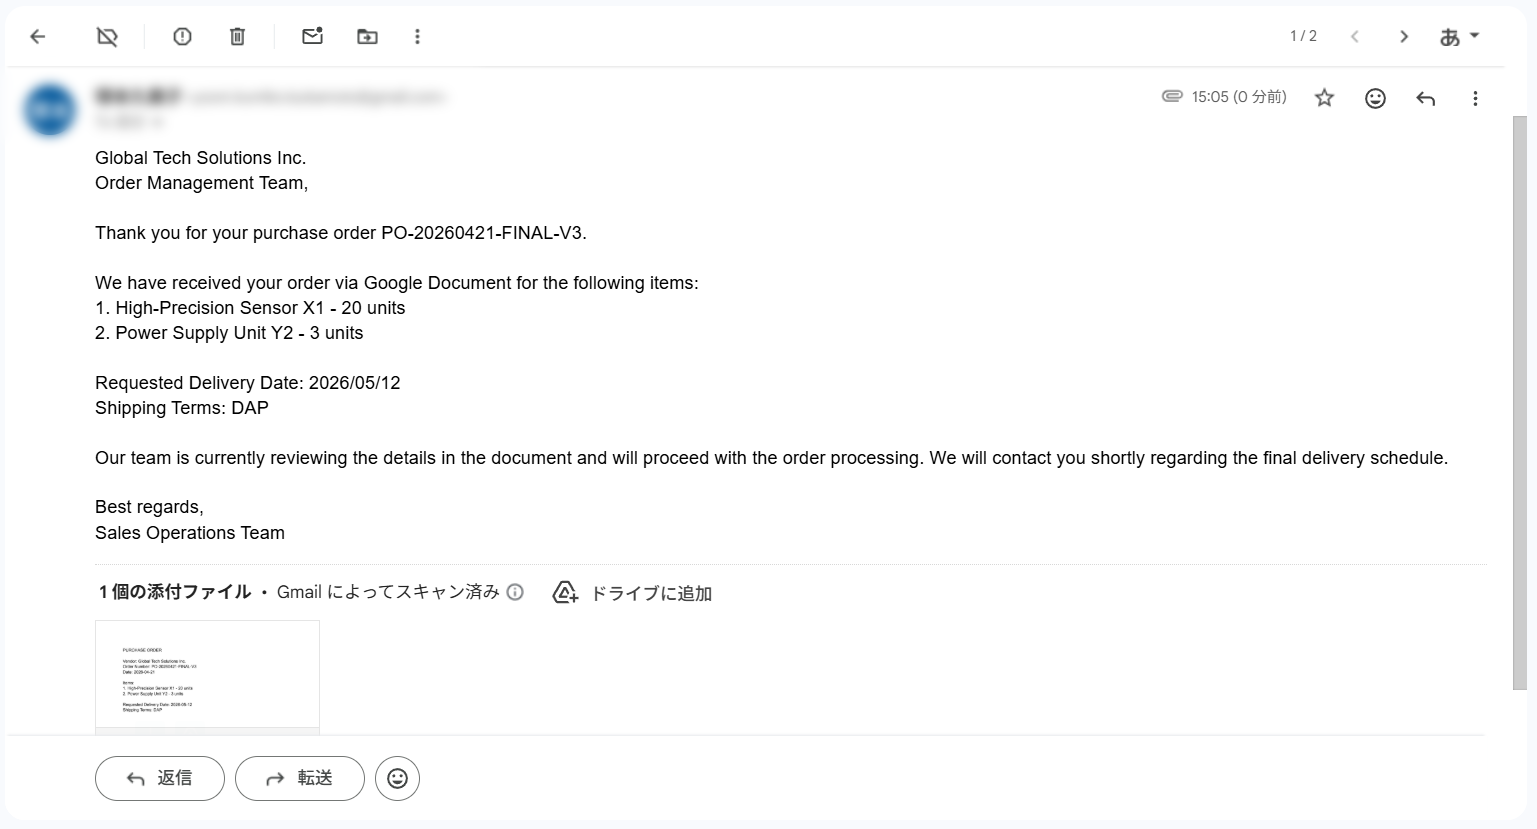Image resolution: width=1537 pixels, height=829 pixels.
Task: Delete this email with trash icon
Action: pos(237,37)
